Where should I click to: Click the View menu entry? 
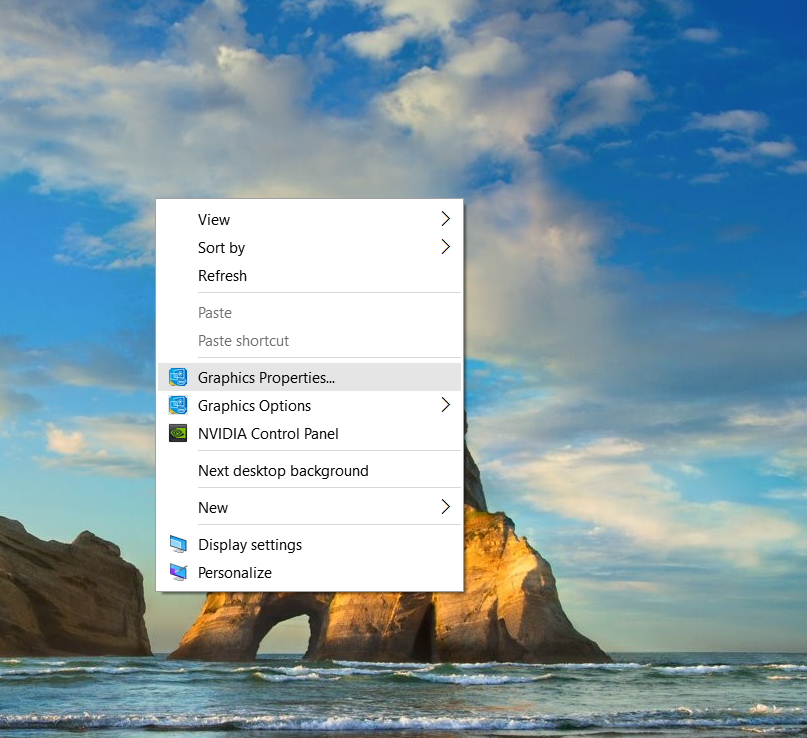[214, 219]
